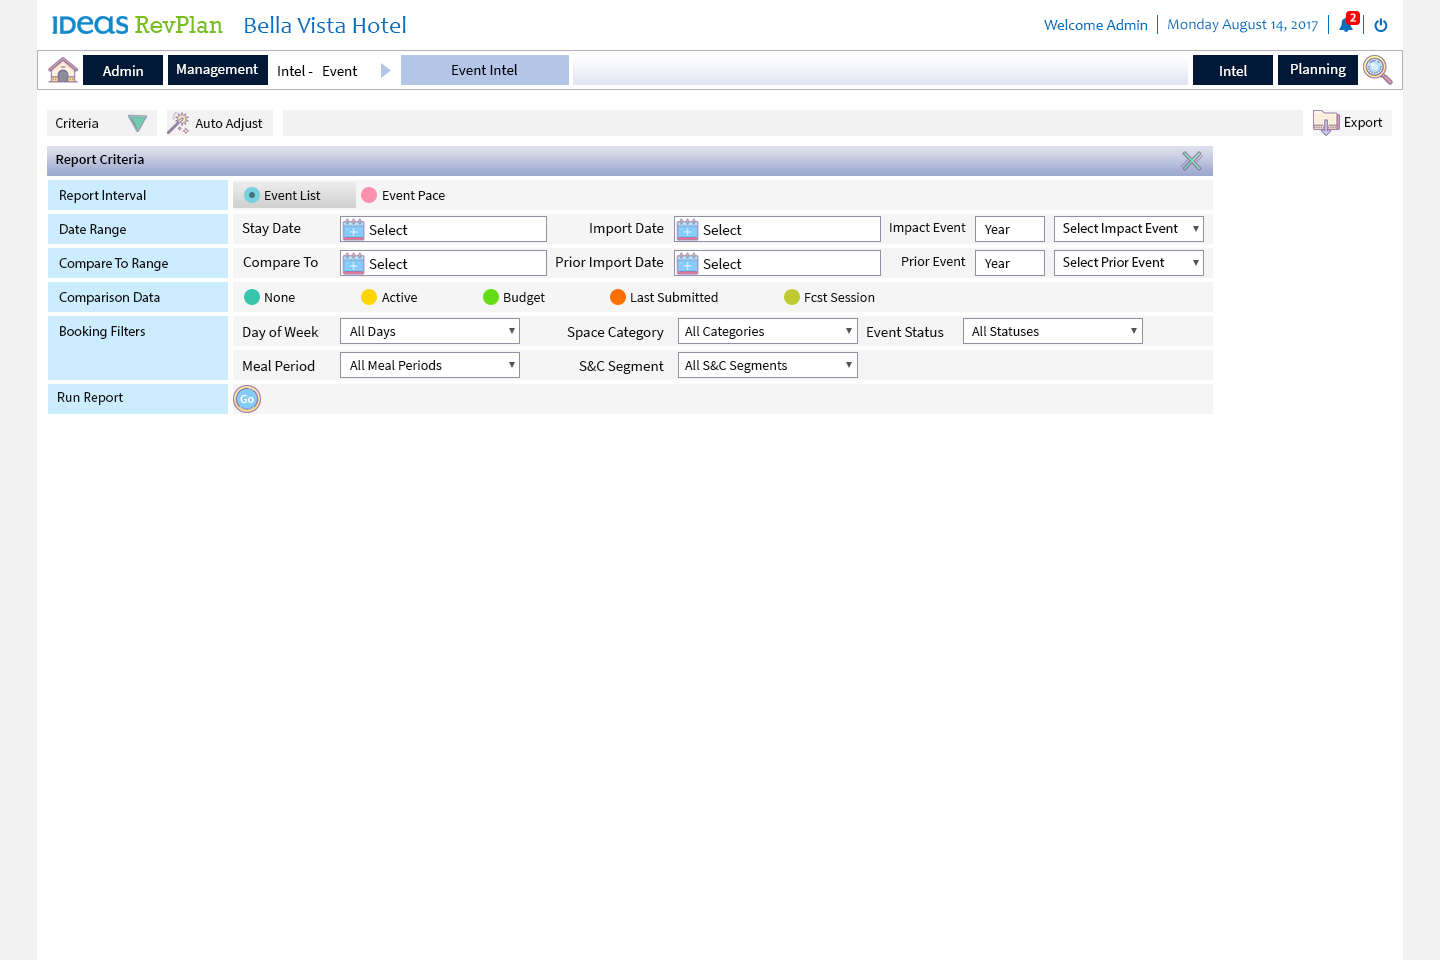Choose Last Submitted comparison data
This screenshot has height=960, width=1440.
pos(618,297)
